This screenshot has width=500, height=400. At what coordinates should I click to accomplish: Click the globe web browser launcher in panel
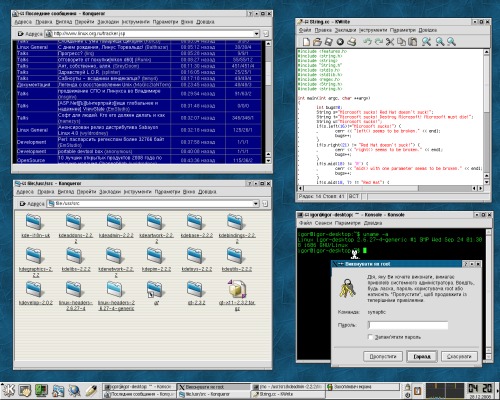click(74, 390)
